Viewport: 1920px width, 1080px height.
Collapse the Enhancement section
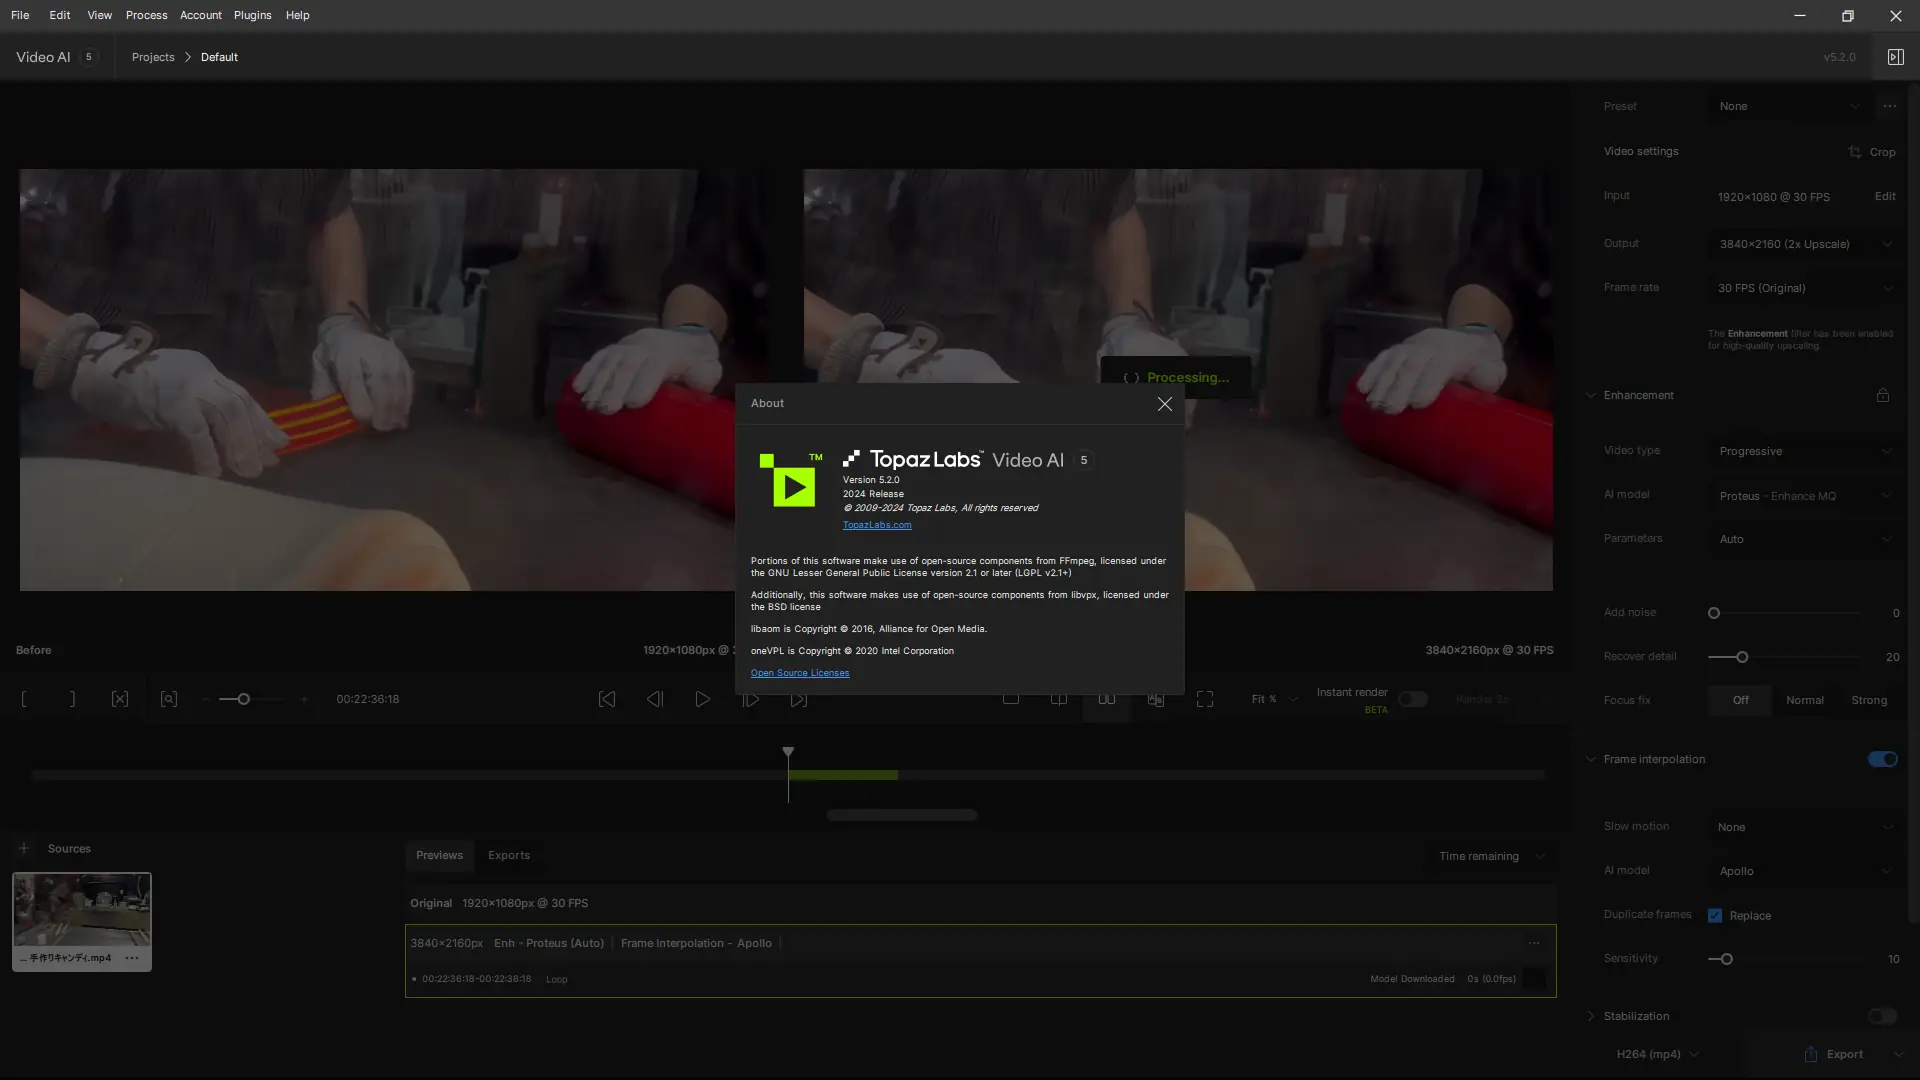(x=1591, y=395)
